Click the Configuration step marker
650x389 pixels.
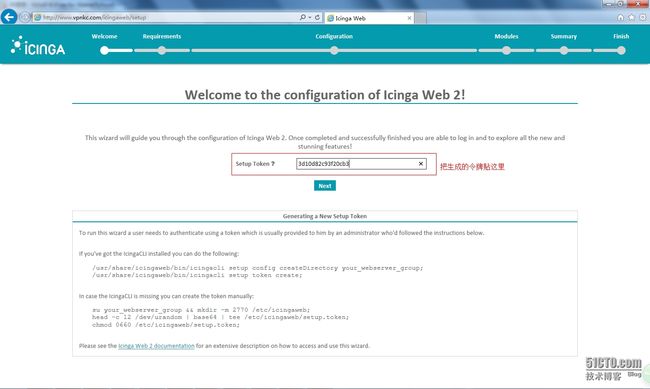334,51
